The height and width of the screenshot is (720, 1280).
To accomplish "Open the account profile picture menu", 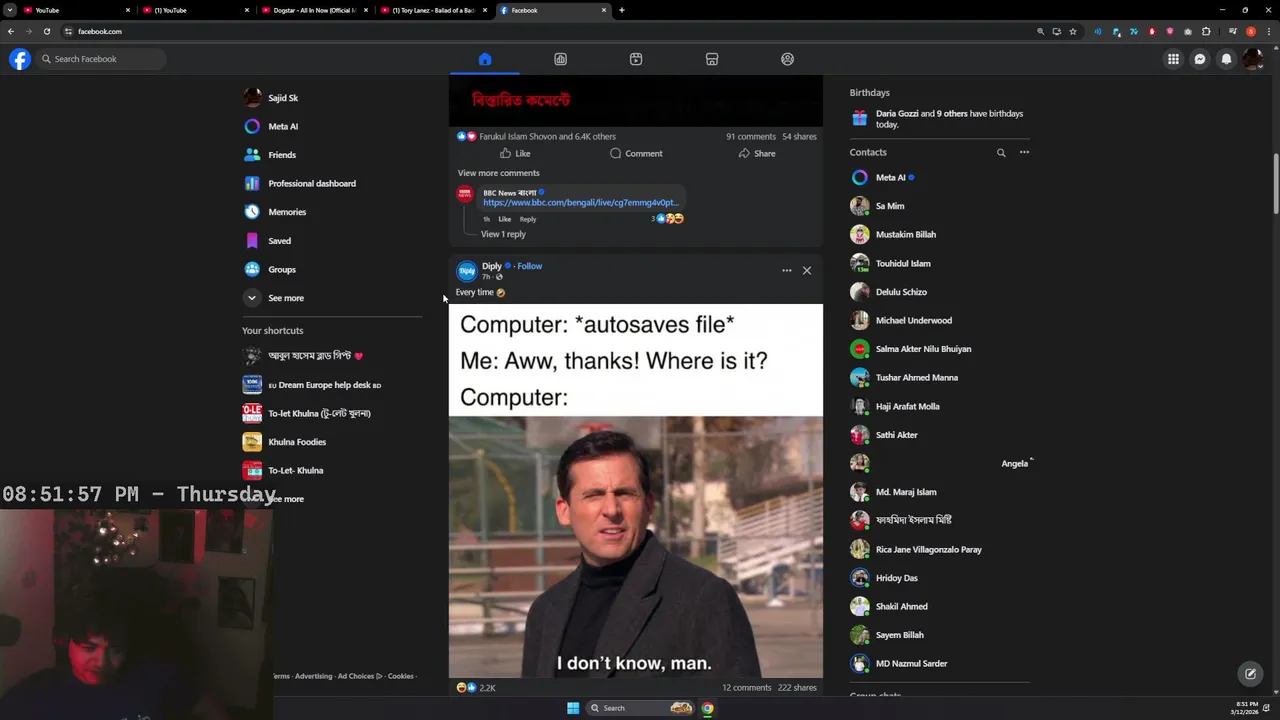I will click(1252, 59).
